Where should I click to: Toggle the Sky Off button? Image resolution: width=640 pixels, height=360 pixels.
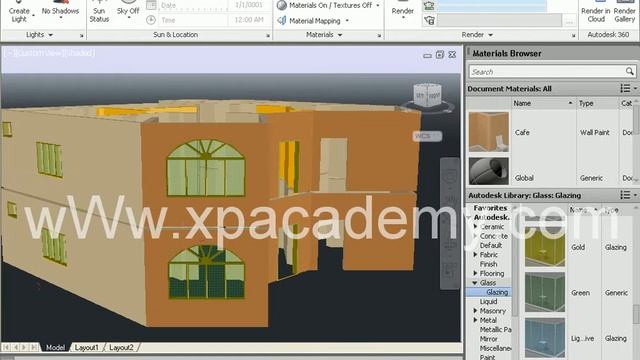point(128,11)
